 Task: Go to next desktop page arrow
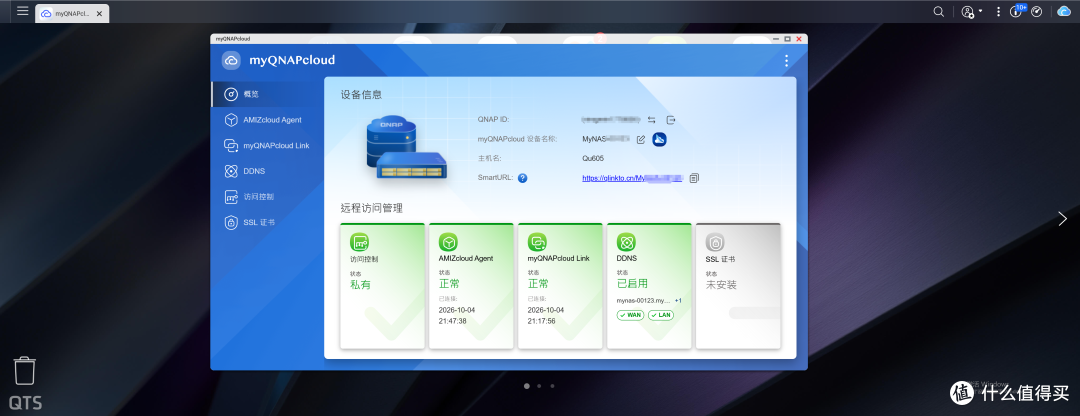point(1062,218)
